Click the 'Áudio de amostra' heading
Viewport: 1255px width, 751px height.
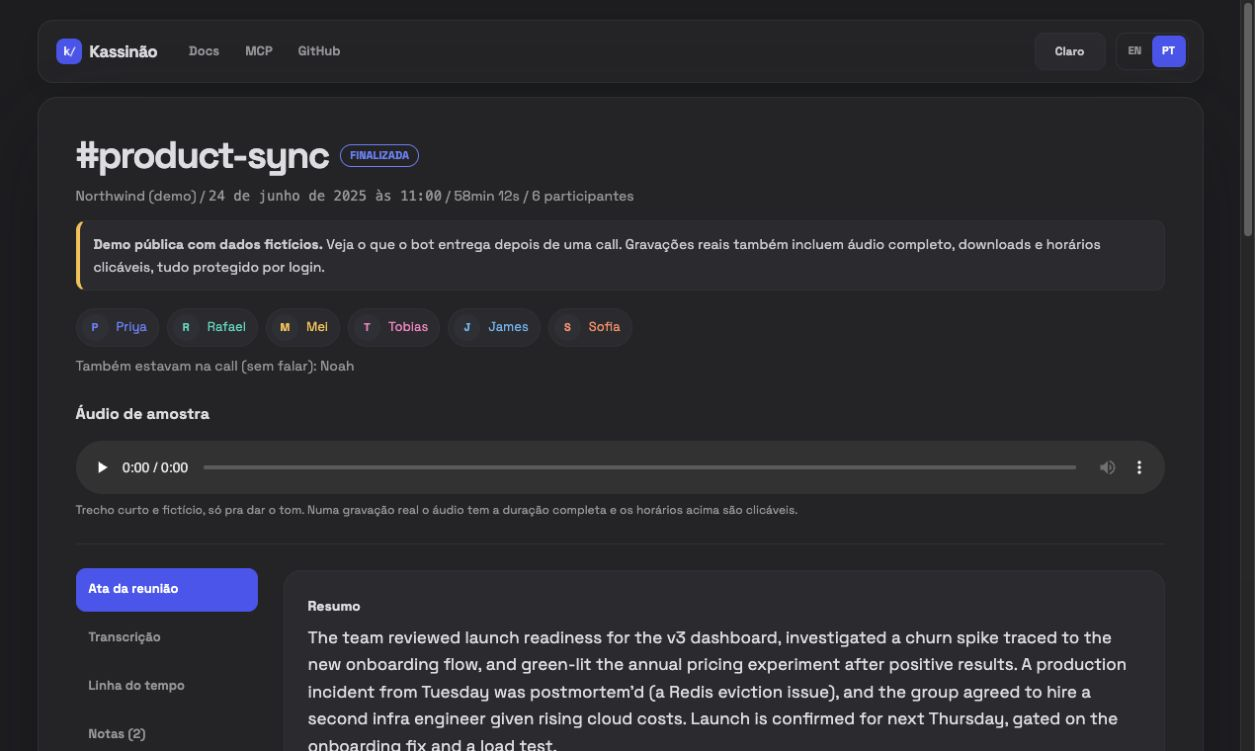(142, 413)
